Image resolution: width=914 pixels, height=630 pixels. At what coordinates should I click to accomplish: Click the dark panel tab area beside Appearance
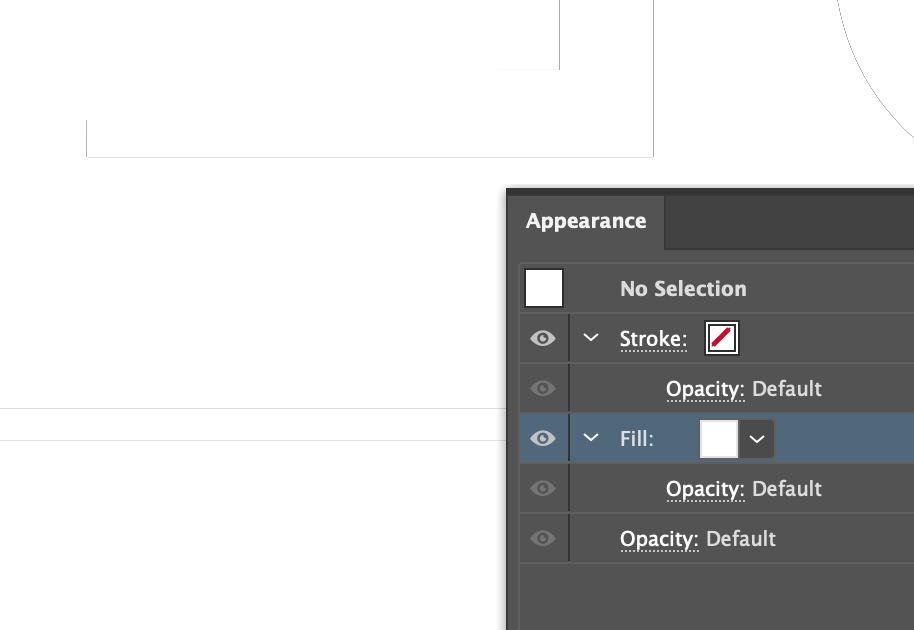tap(790, 221)
